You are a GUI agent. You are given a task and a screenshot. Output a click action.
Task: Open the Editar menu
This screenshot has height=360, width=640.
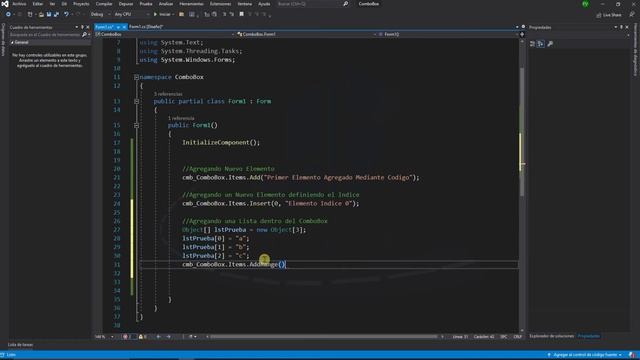(x=38, y=4)
